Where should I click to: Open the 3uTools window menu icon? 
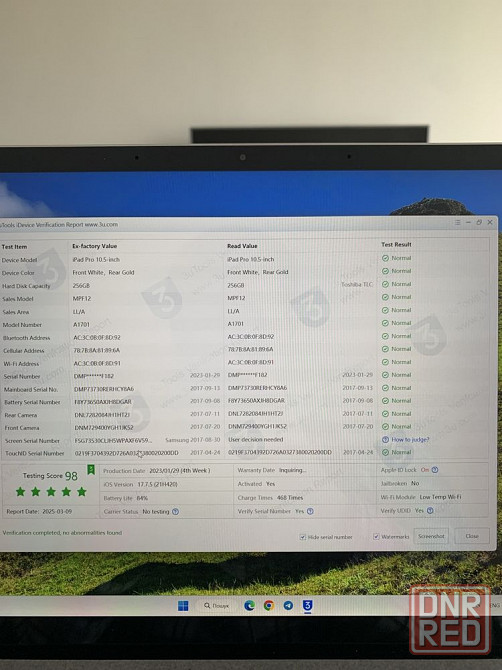coord(457,222)
